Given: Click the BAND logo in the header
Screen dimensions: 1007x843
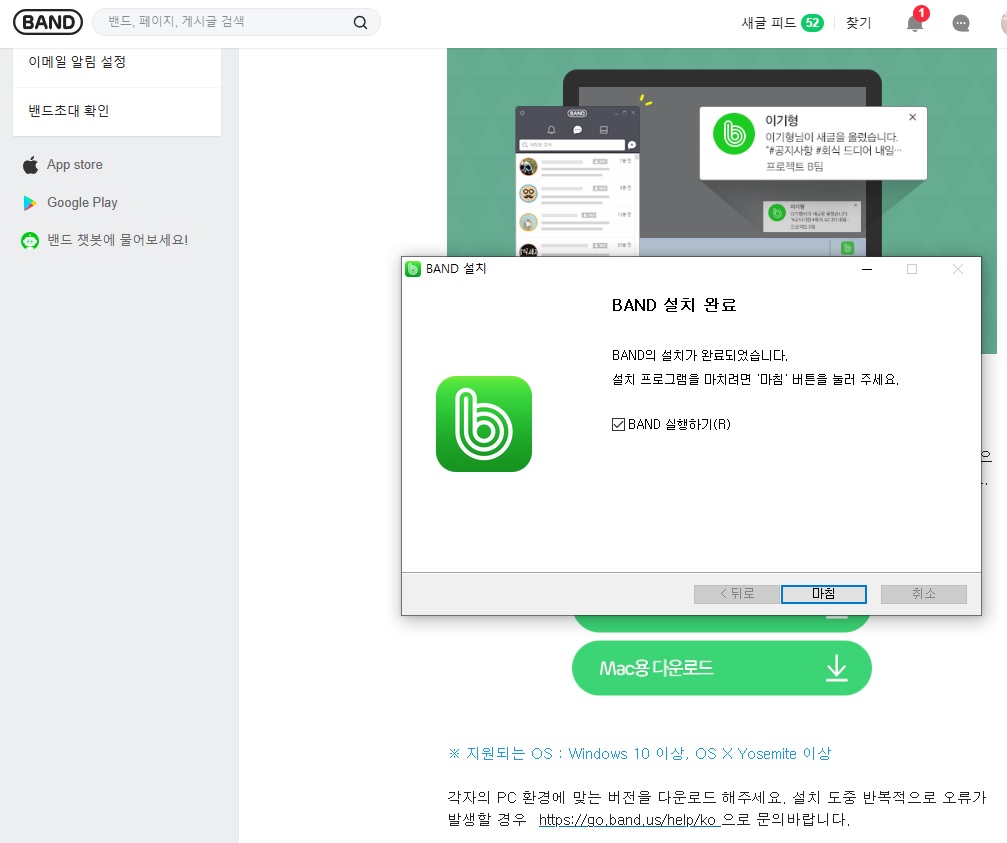Looking at the screenshot, I should [x=48, y=22].
